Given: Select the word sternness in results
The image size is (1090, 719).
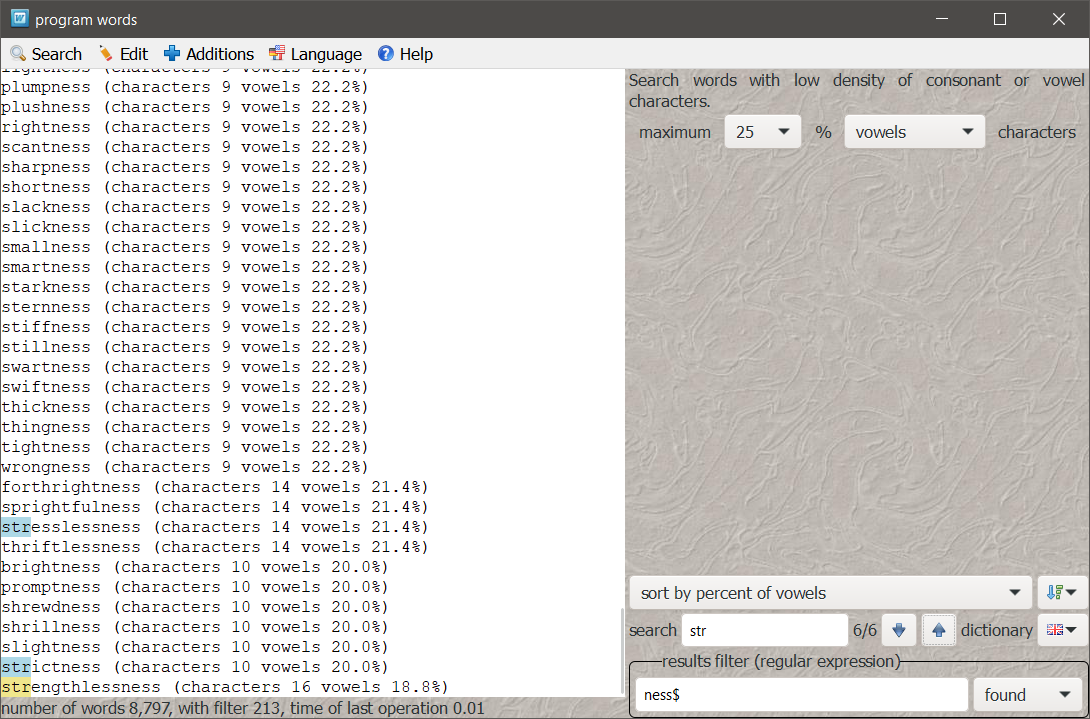Looking at the screenshot, I should 46,307.
